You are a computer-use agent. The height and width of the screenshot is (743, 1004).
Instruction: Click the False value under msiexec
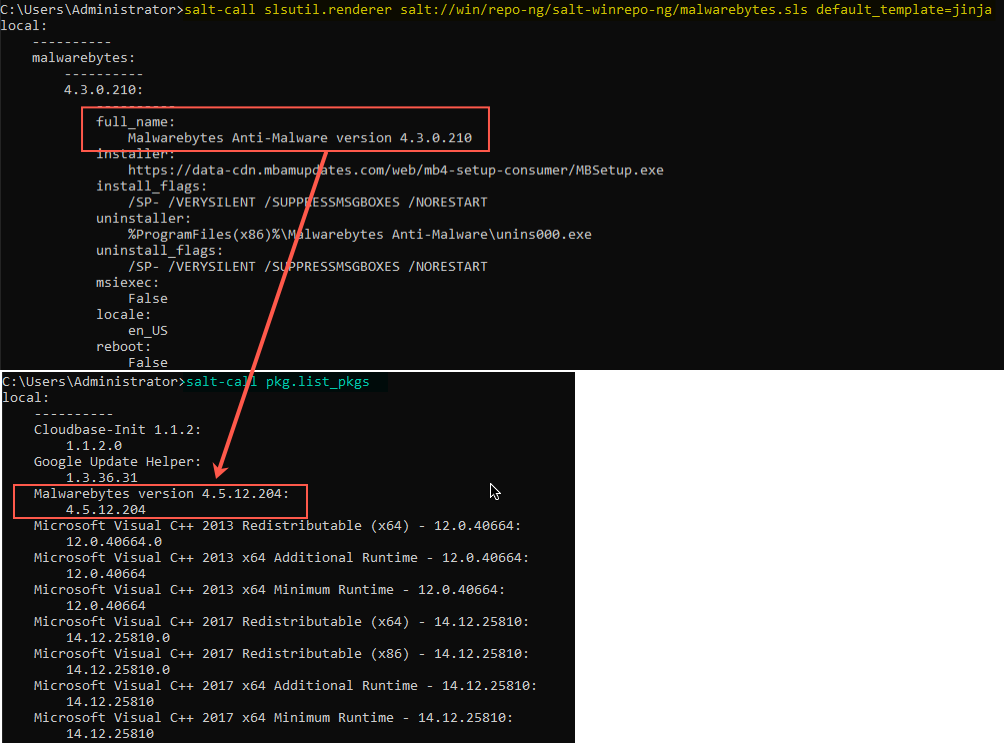[x=147, y=298]
